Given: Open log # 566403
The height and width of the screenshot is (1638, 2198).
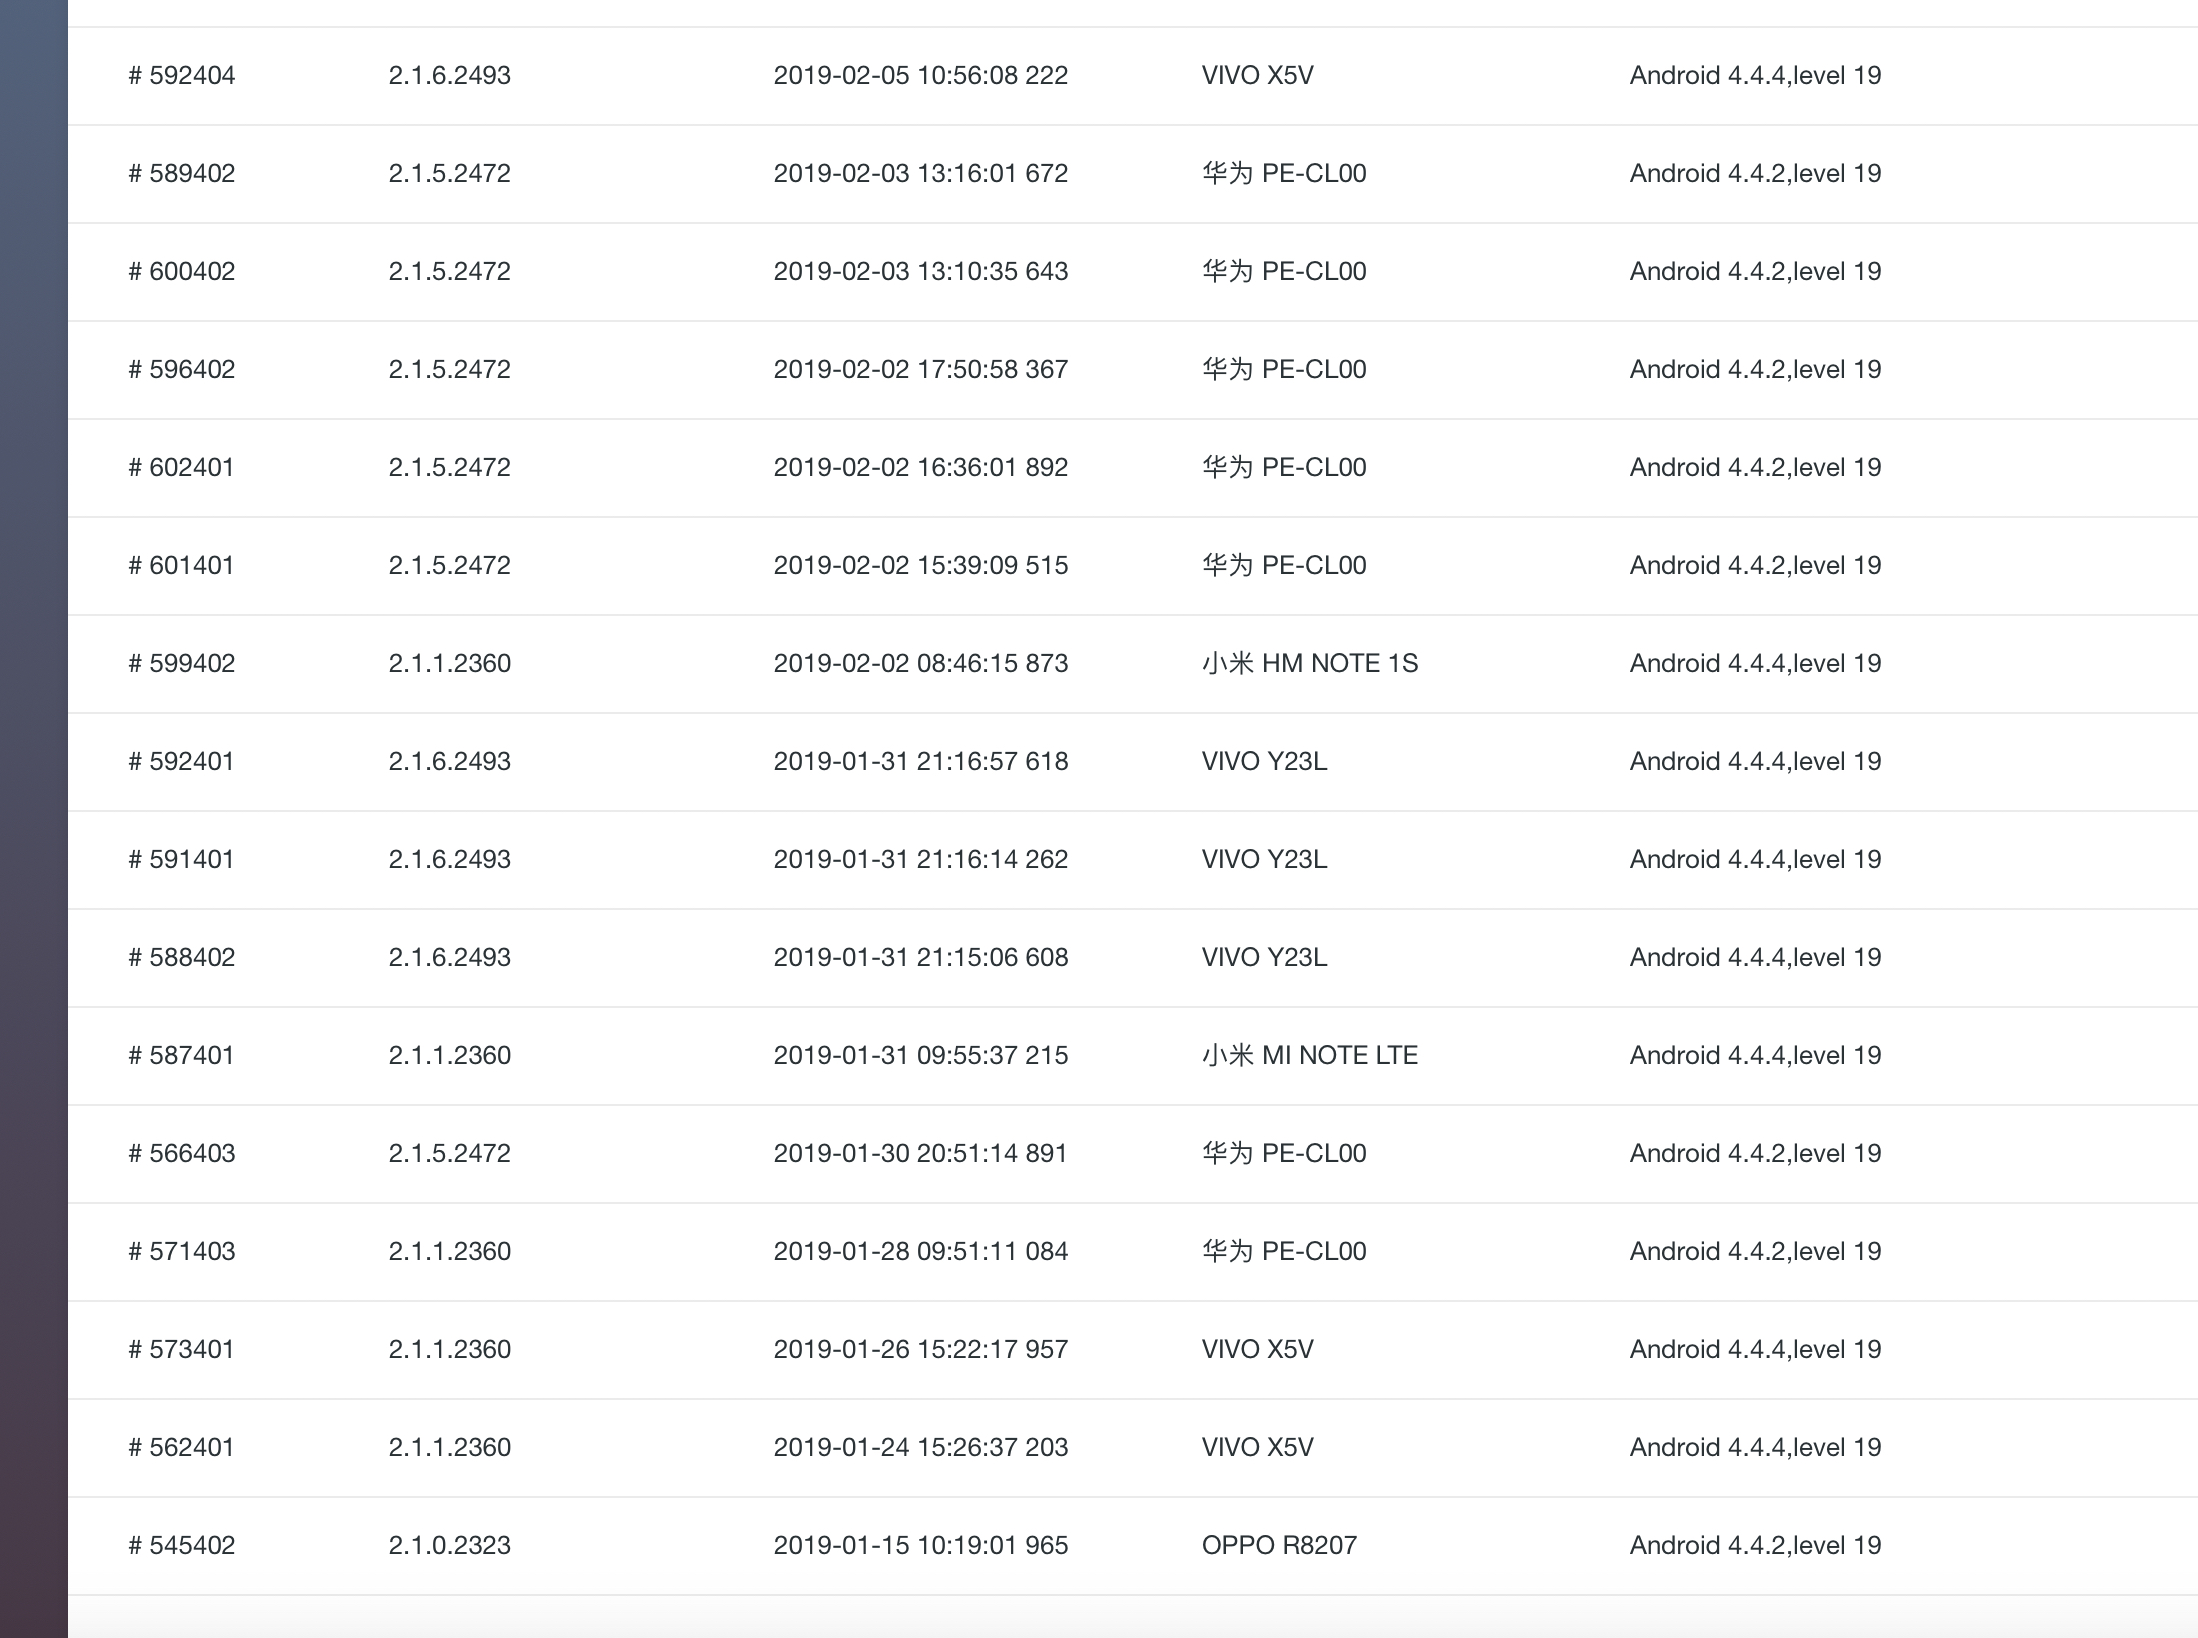Looking at the screenshot, I should (180, 1153).
